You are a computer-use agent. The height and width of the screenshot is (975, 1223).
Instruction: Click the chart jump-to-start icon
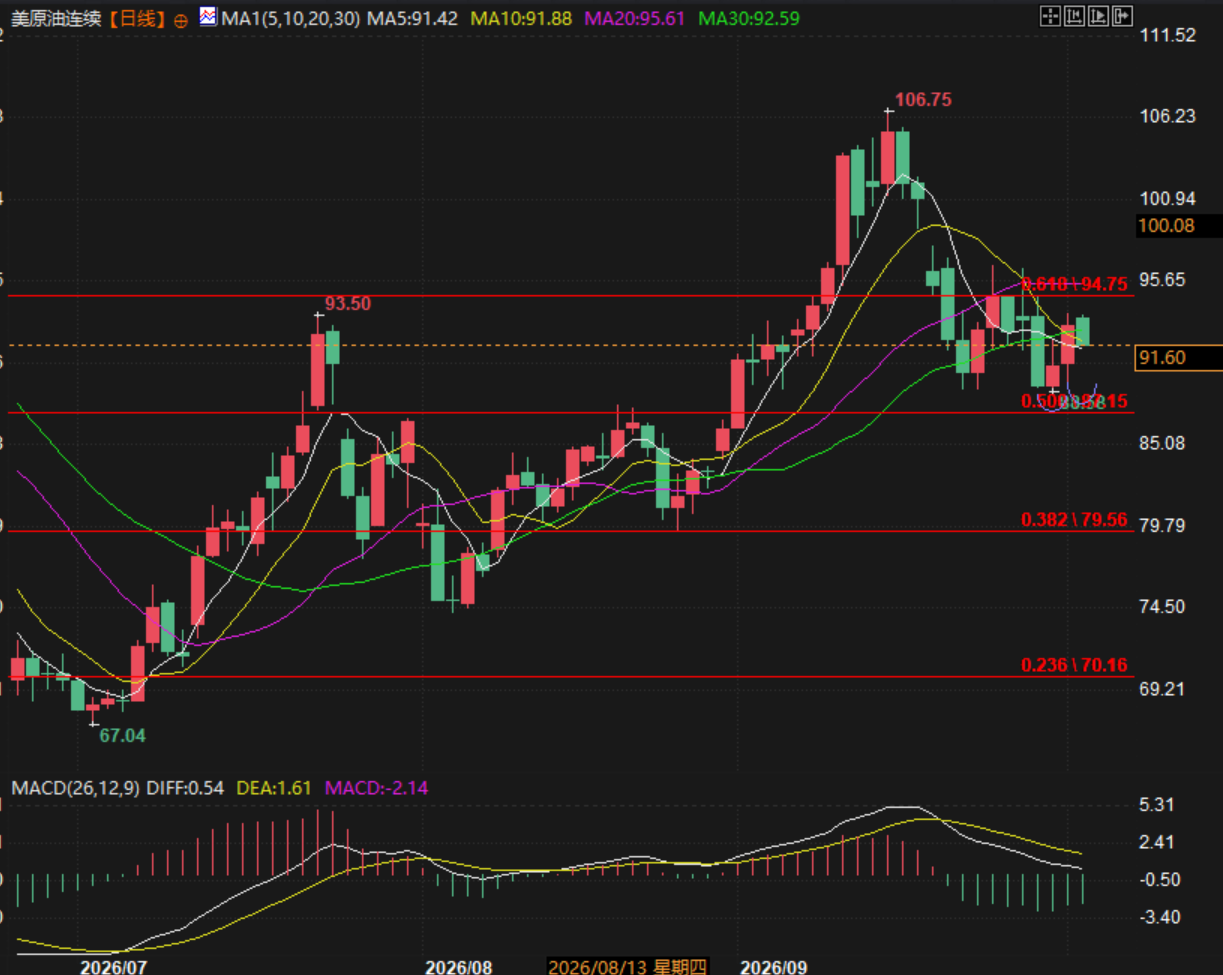(1075, 16)
